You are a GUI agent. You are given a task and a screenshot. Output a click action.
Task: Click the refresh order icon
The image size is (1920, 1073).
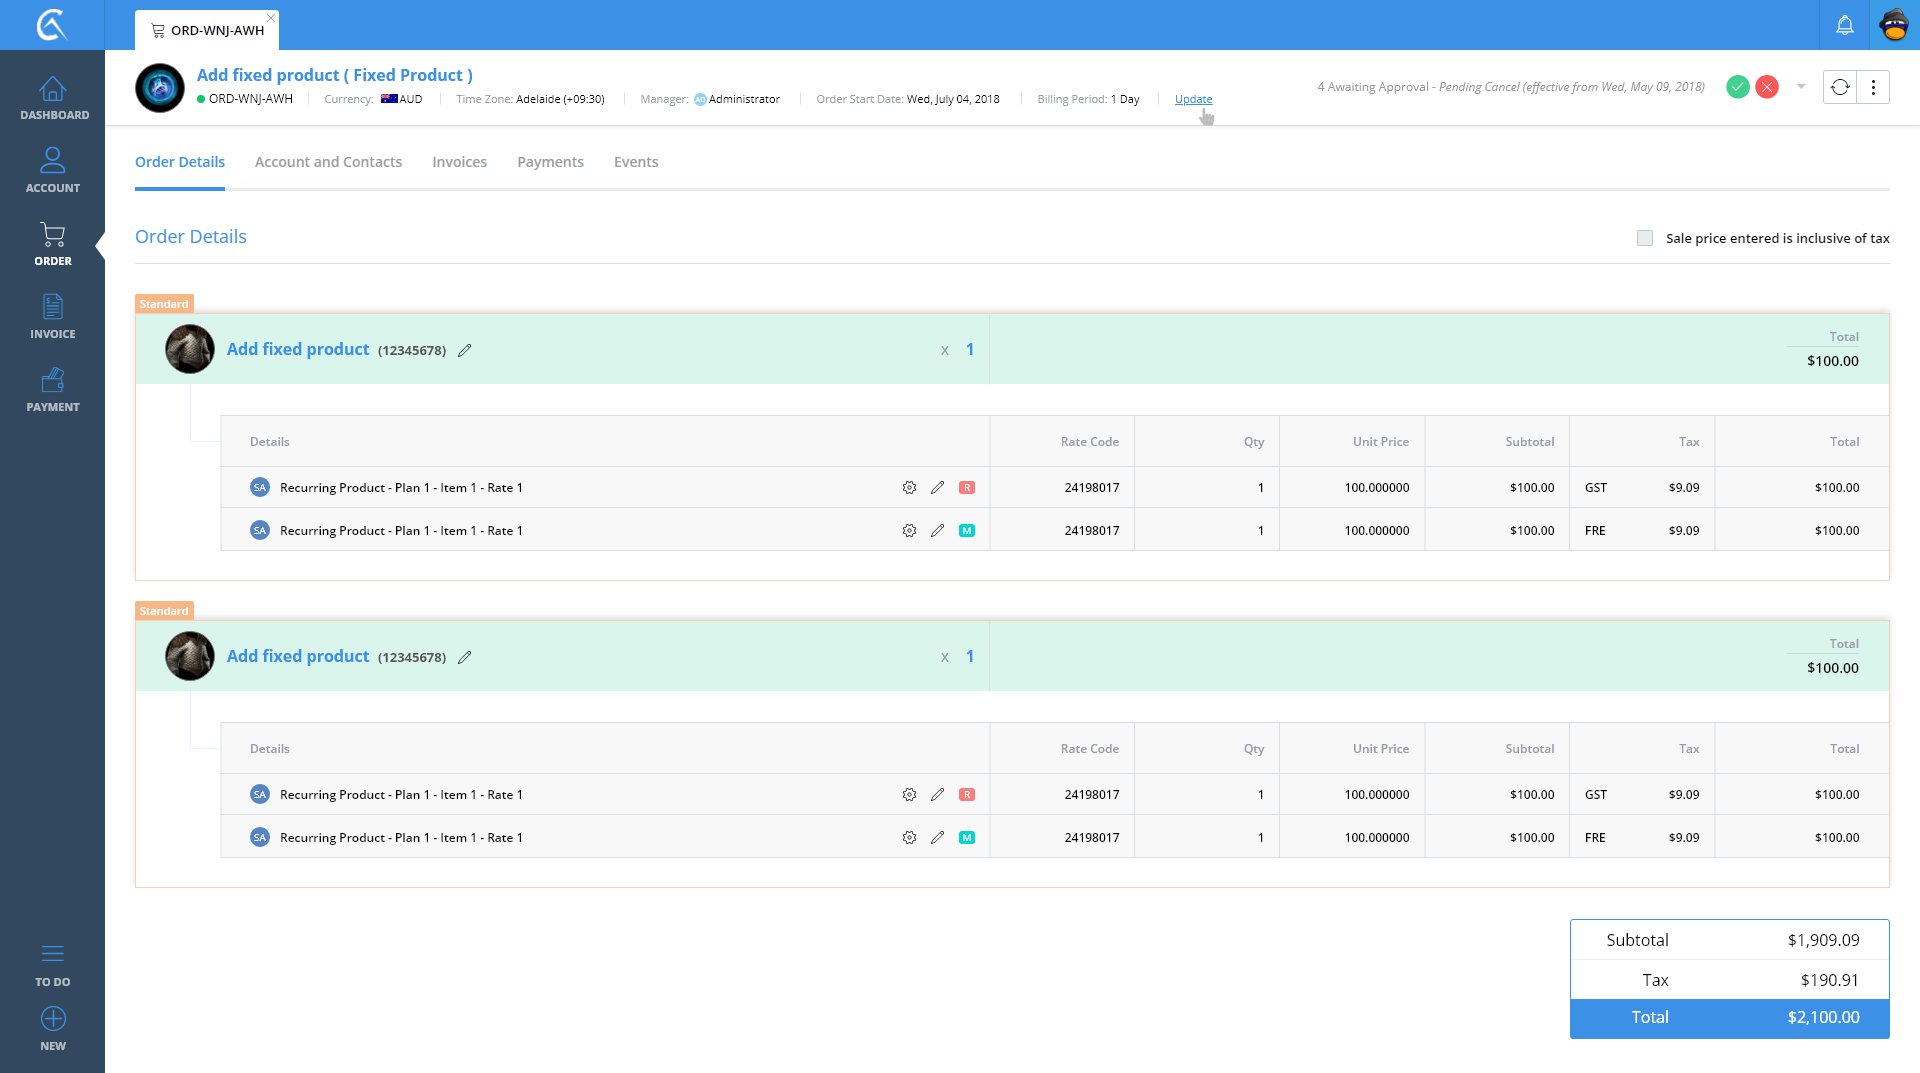coord(1840,87)
